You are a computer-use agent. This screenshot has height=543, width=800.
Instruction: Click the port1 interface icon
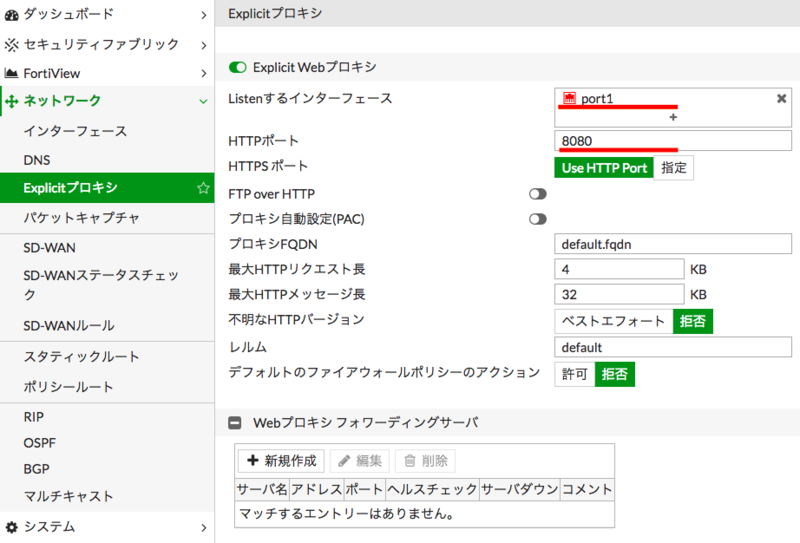[569, 97]
